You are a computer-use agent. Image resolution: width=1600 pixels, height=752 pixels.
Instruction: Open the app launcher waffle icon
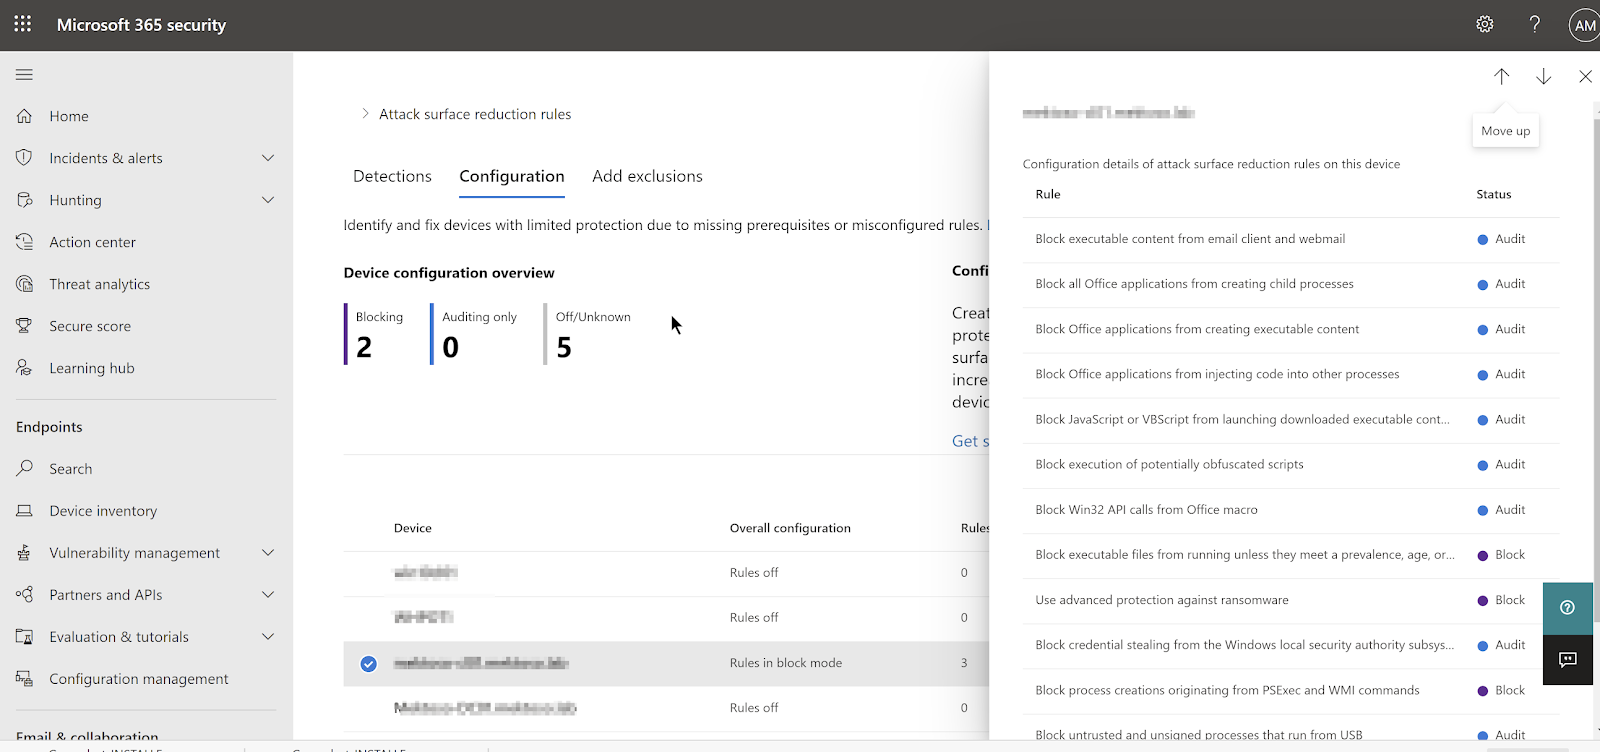click(x=23, y=24)
